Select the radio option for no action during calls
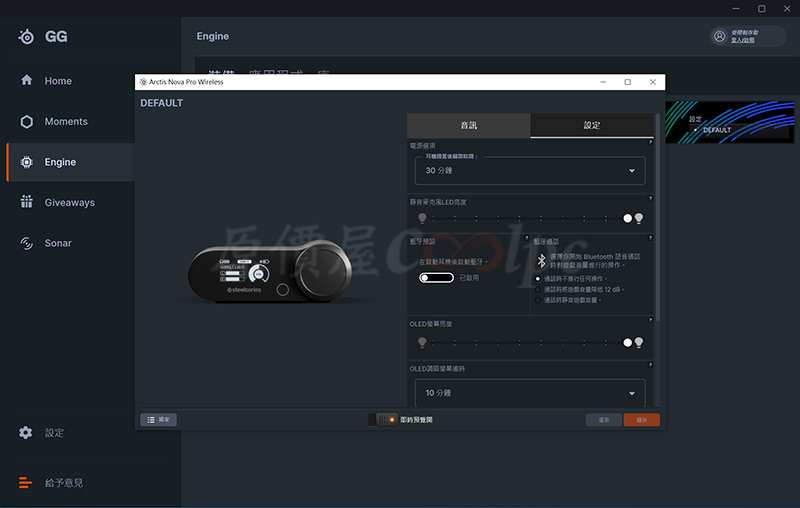Viewport: 800px width, 508px height. [537, 278]
